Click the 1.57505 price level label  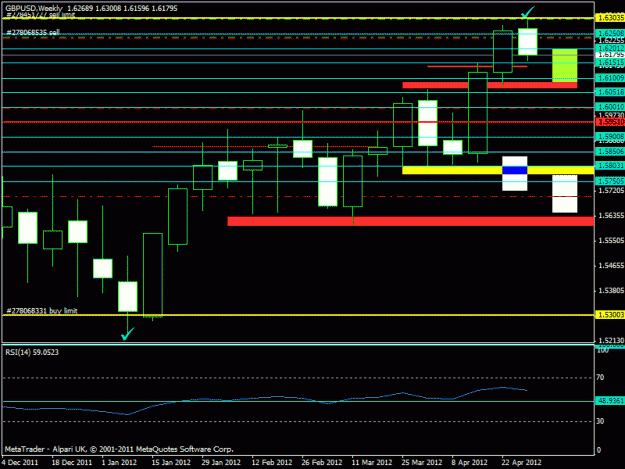pyautogui.click(x=609, y=181)
